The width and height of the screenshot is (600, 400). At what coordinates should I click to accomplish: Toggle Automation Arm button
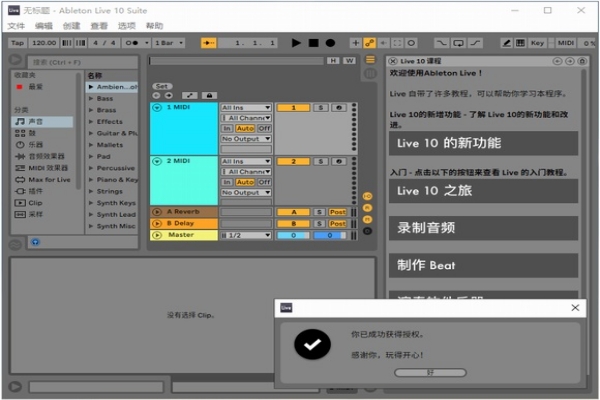coord(369,43)
